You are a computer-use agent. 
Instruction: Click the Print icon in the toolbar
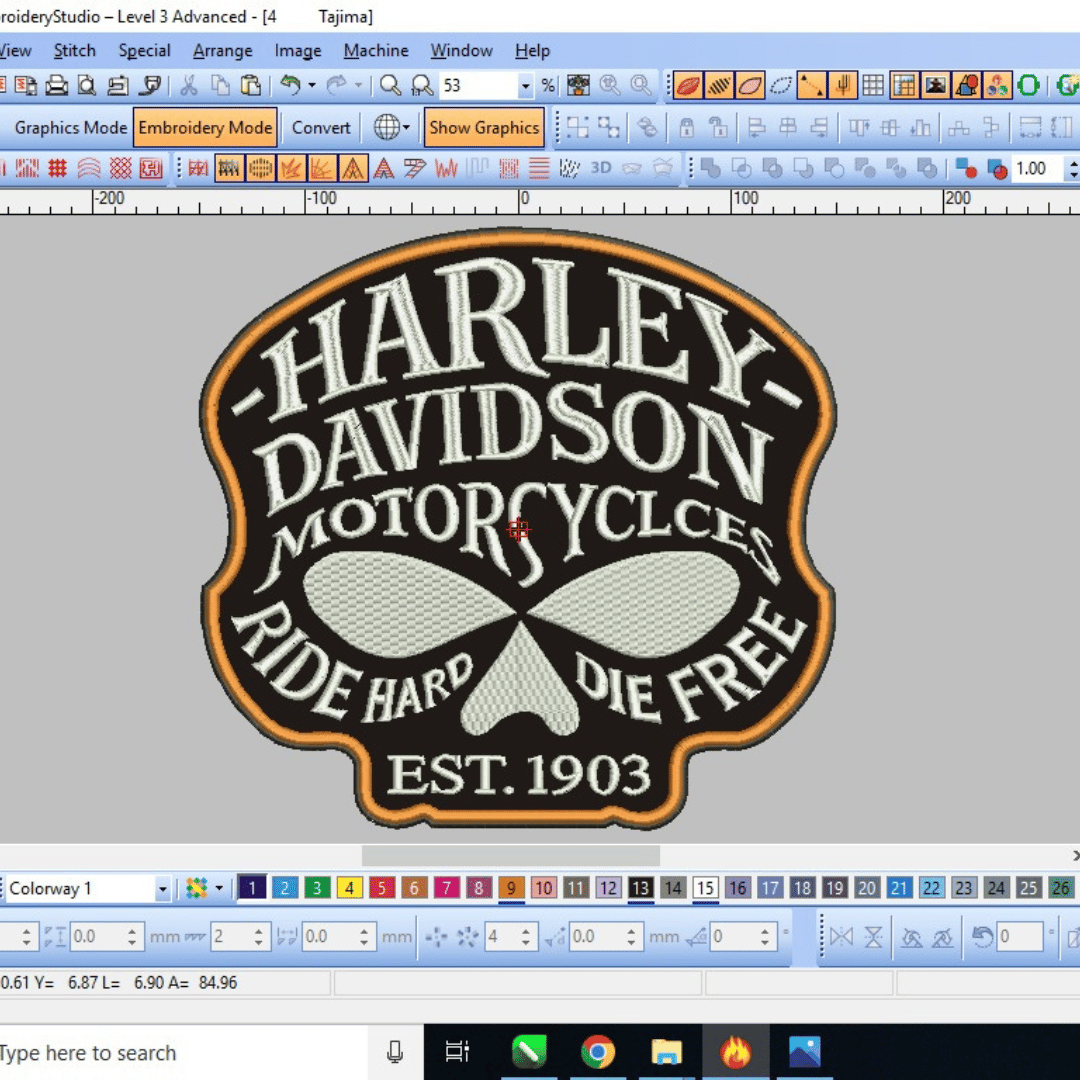[x=56, y=85]
